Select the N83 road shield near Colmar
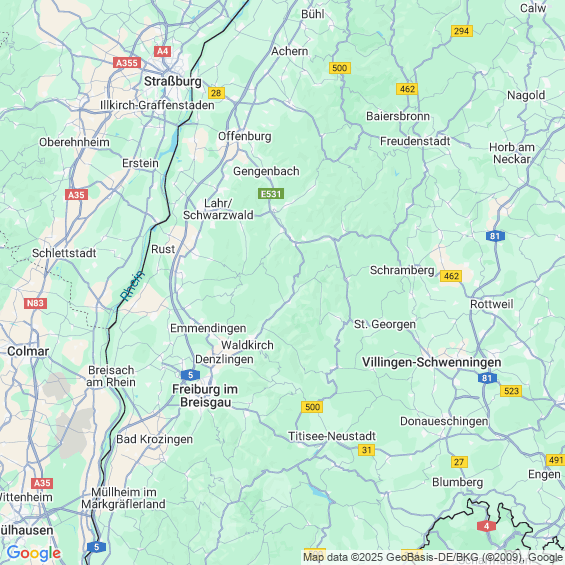This screenshot has width=565, height=565. click(x=35, y=303)
